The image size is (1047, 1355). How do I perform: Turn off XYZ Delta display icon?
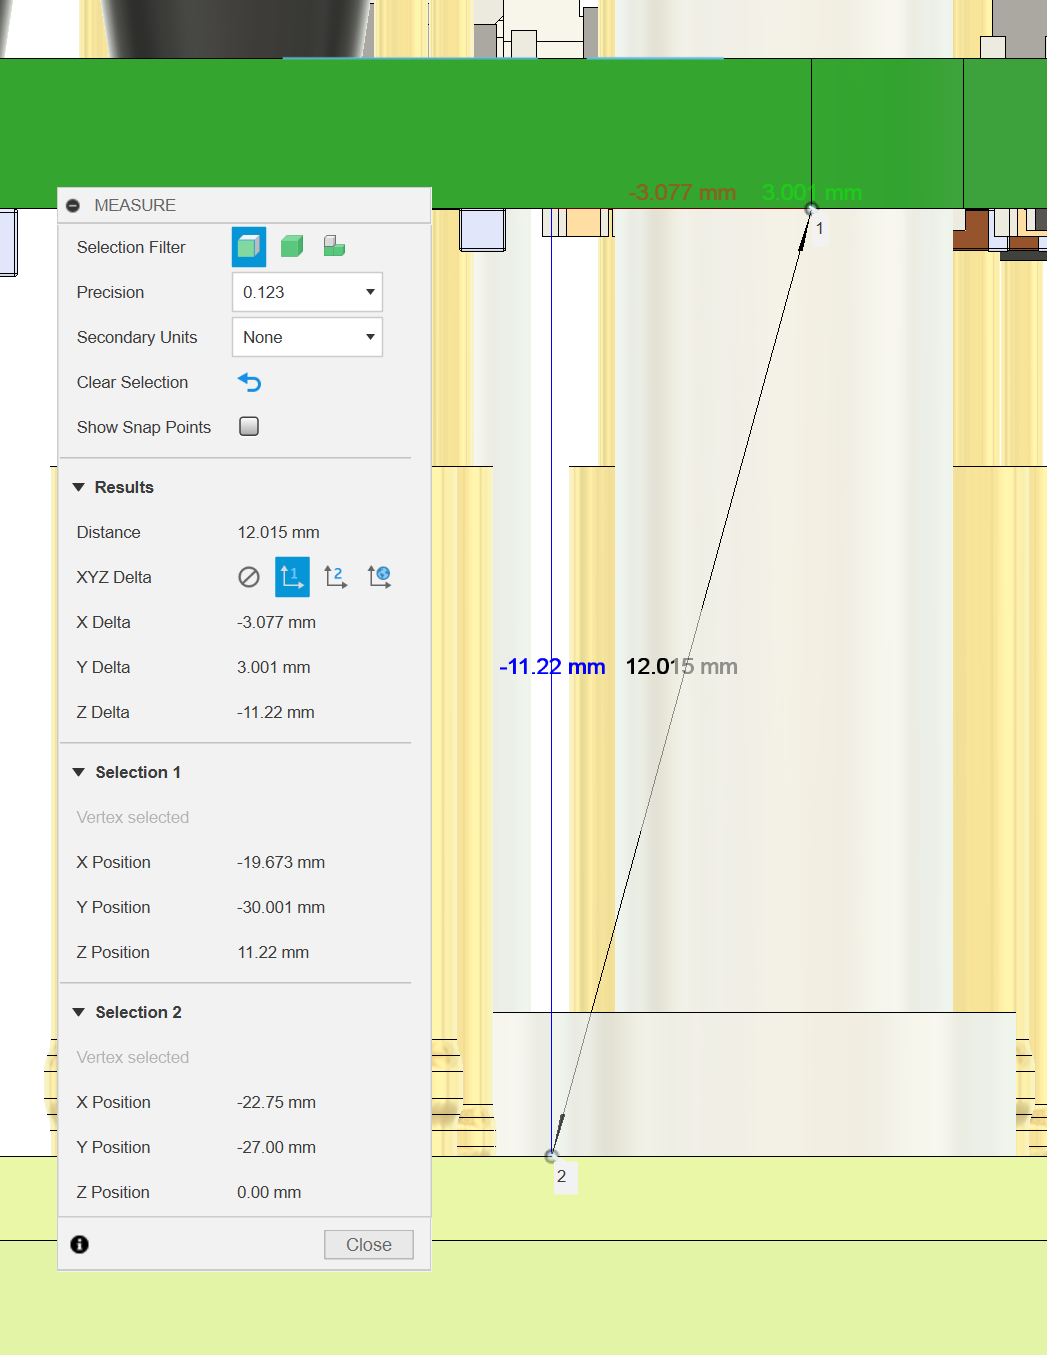(x=249, y=577)
